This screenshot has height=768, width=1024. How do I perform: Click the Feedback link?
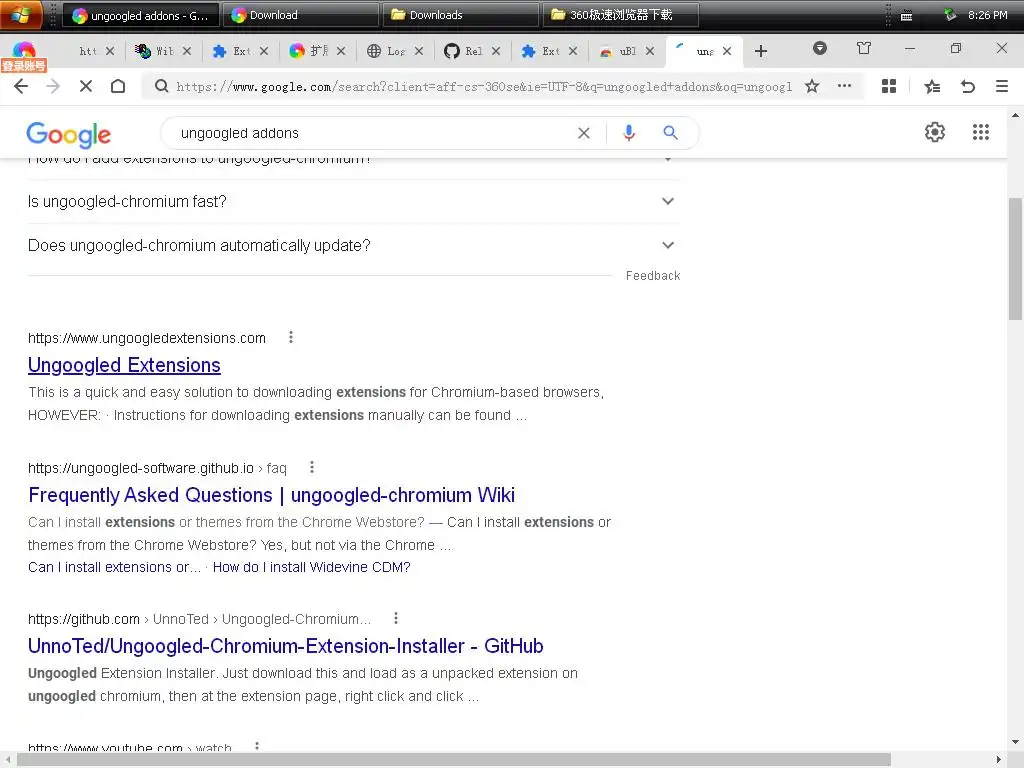[653, 276]
